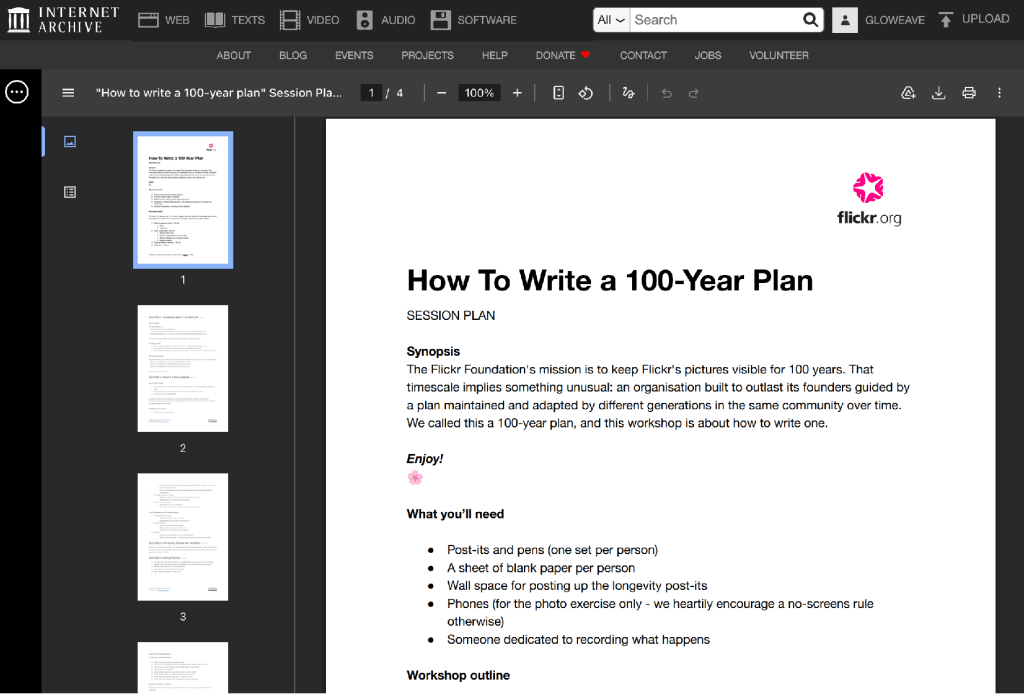
Task: Select the page 1 thumbnail
Action: (183, 200)
